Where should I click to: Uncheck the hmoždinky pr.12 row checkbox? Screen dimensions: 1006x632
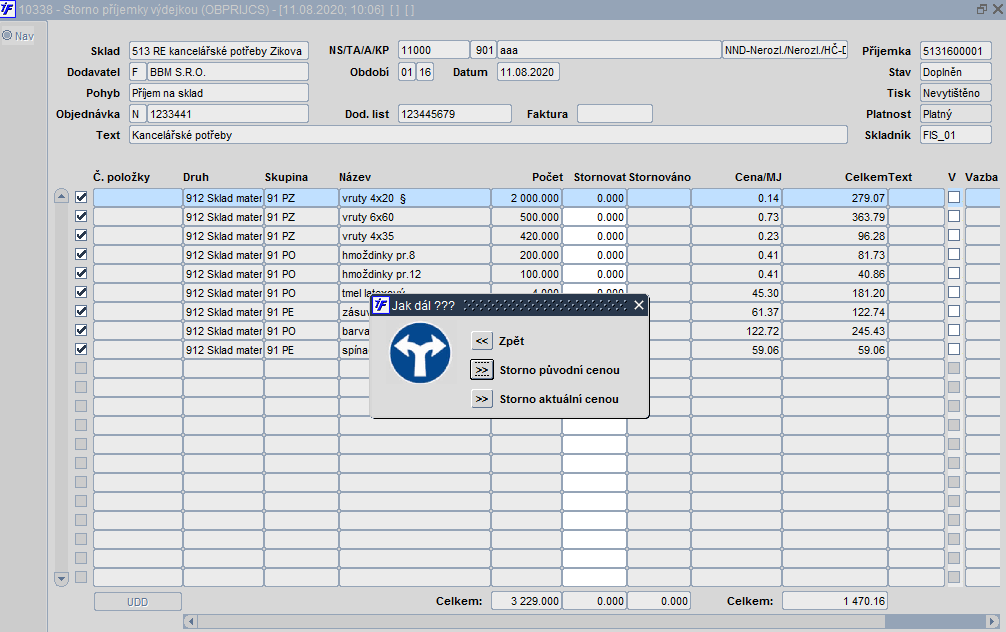[81, 273]
